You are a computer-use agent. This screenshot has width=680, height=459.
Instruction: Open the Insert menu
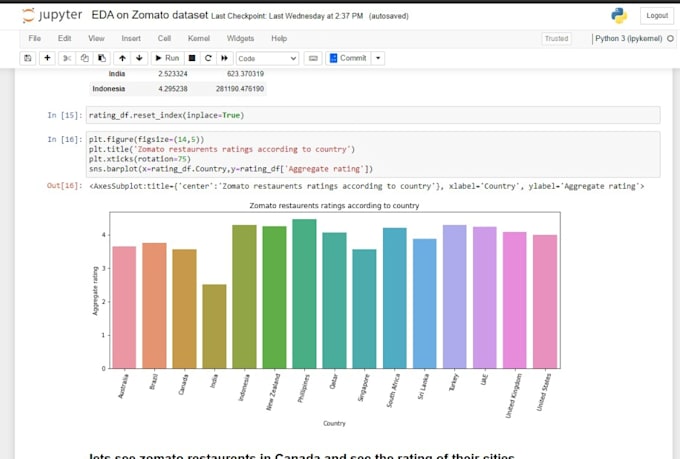[x=131, y=38]
